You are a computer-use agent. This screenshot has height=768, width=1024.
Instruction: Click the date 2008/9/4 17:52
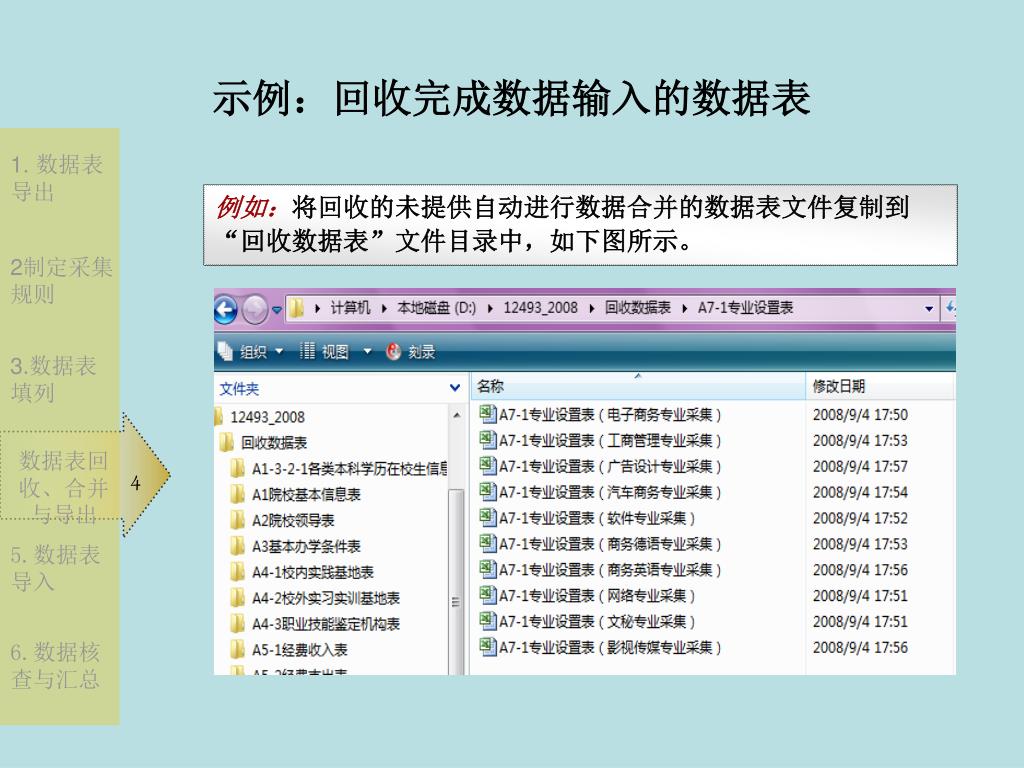pos(860,519)
